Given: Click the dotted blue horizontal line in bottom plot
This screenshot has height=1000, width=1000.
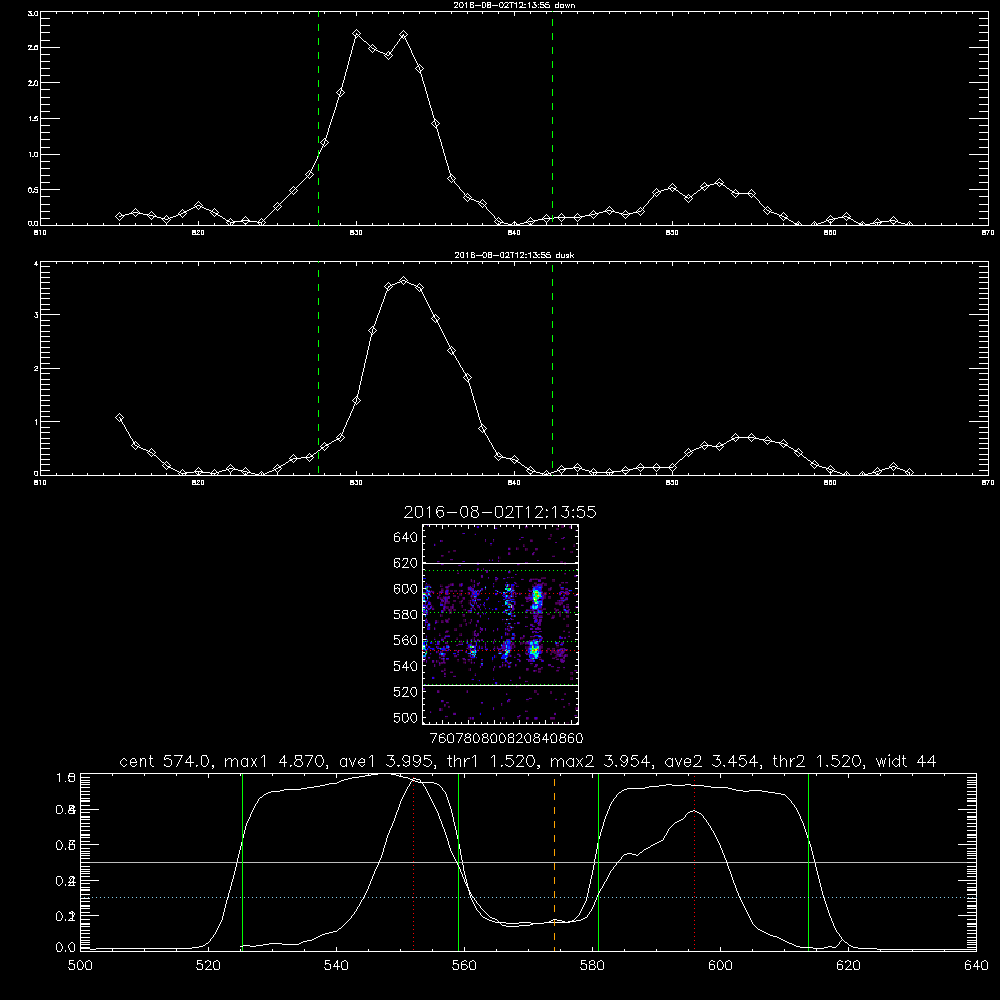Looking at the screenshot, I should (528, 897).
